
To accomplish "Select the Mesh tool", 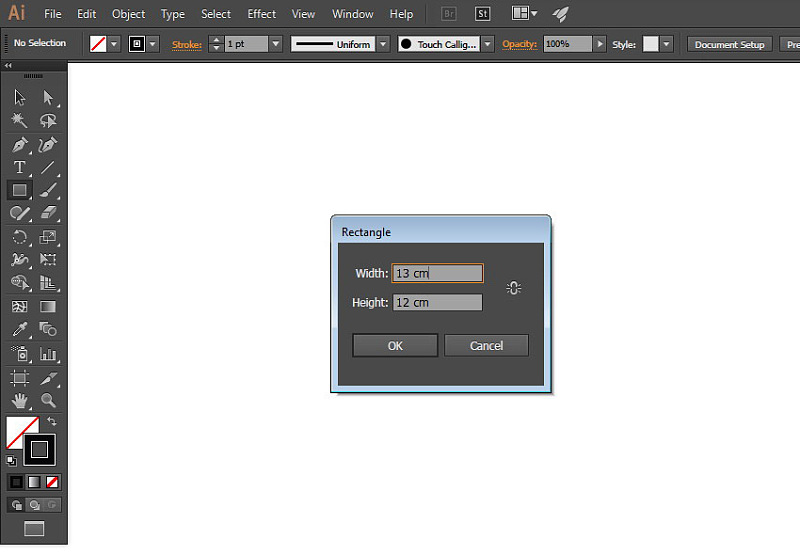I will coord(19,307).
